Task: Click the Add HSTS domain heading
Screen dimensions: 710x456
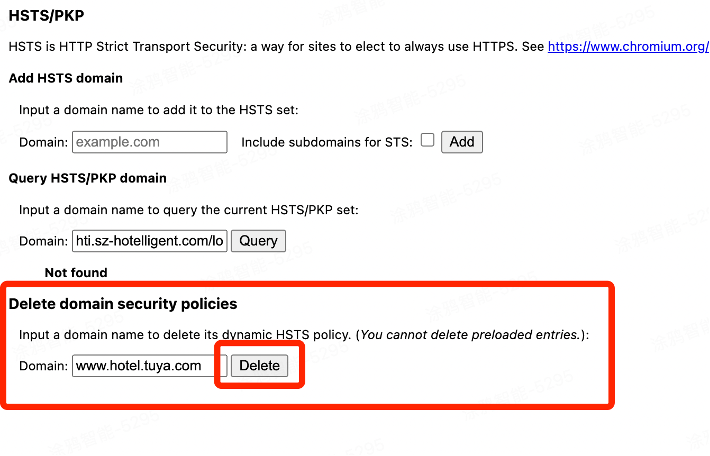Action: (66, 78)
